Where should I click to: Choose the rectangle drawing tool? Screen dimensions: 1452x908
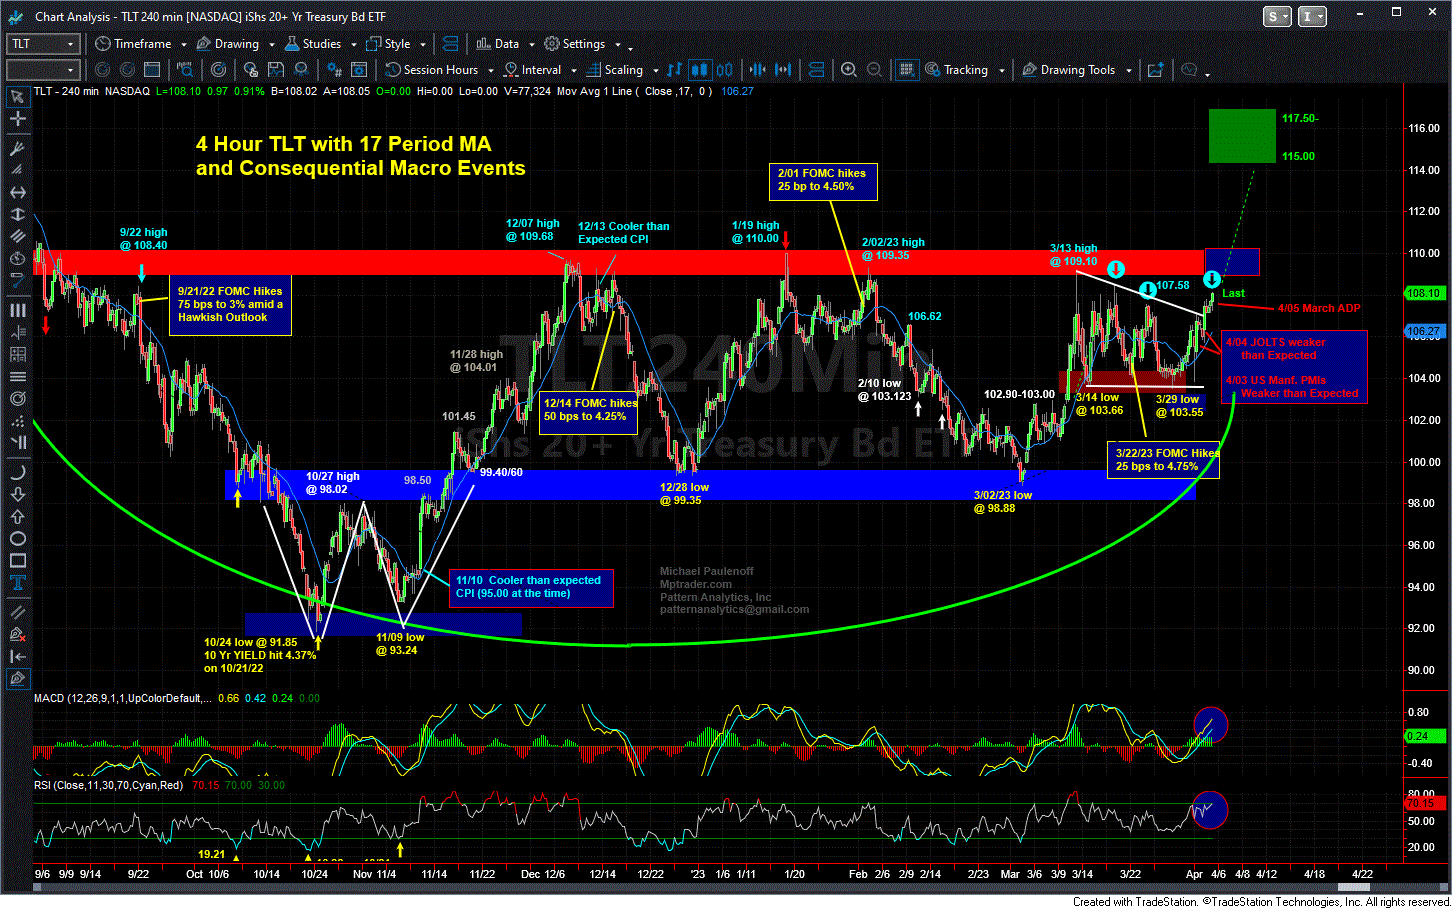click(x=17, y=560)
